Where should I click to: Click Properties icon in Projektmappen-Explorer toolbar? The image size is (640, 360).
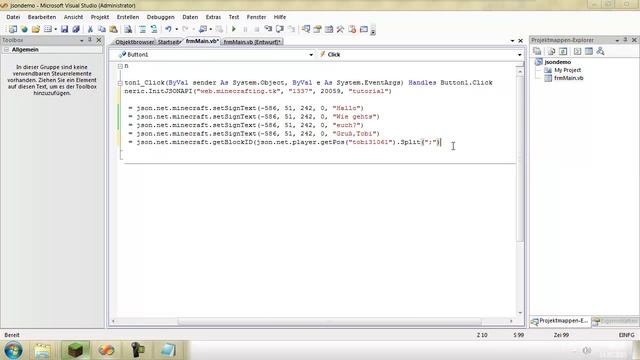click(x=537, y=51)
